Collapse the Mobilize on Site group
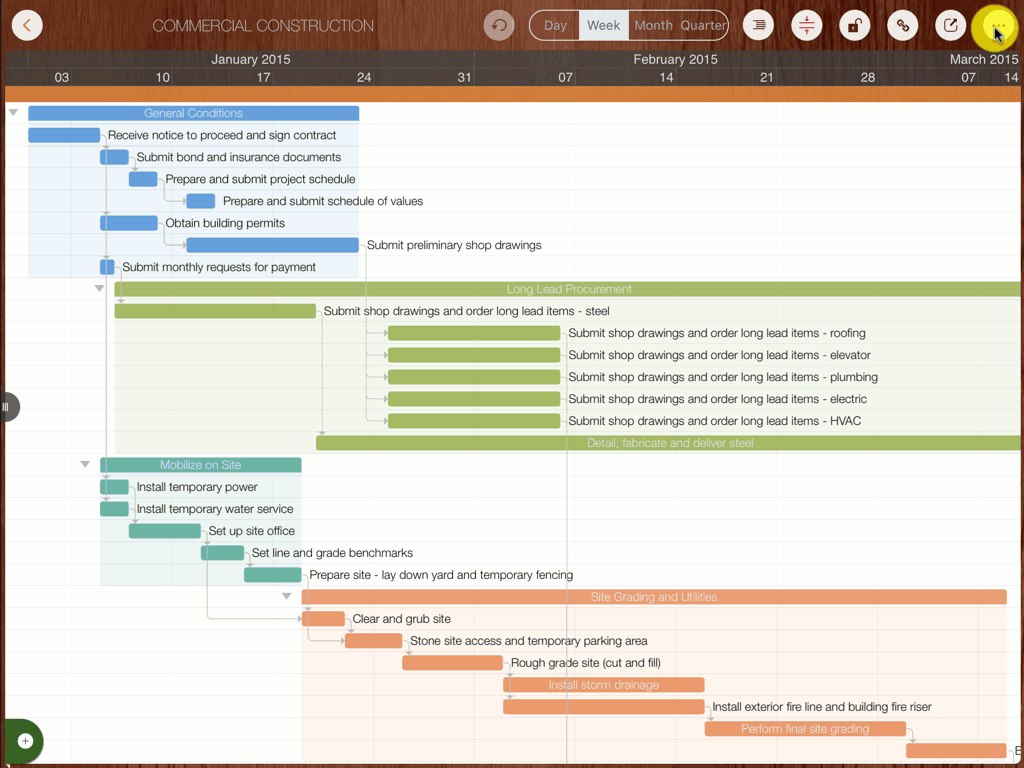 pyautogui.click(x=85, y=465)
